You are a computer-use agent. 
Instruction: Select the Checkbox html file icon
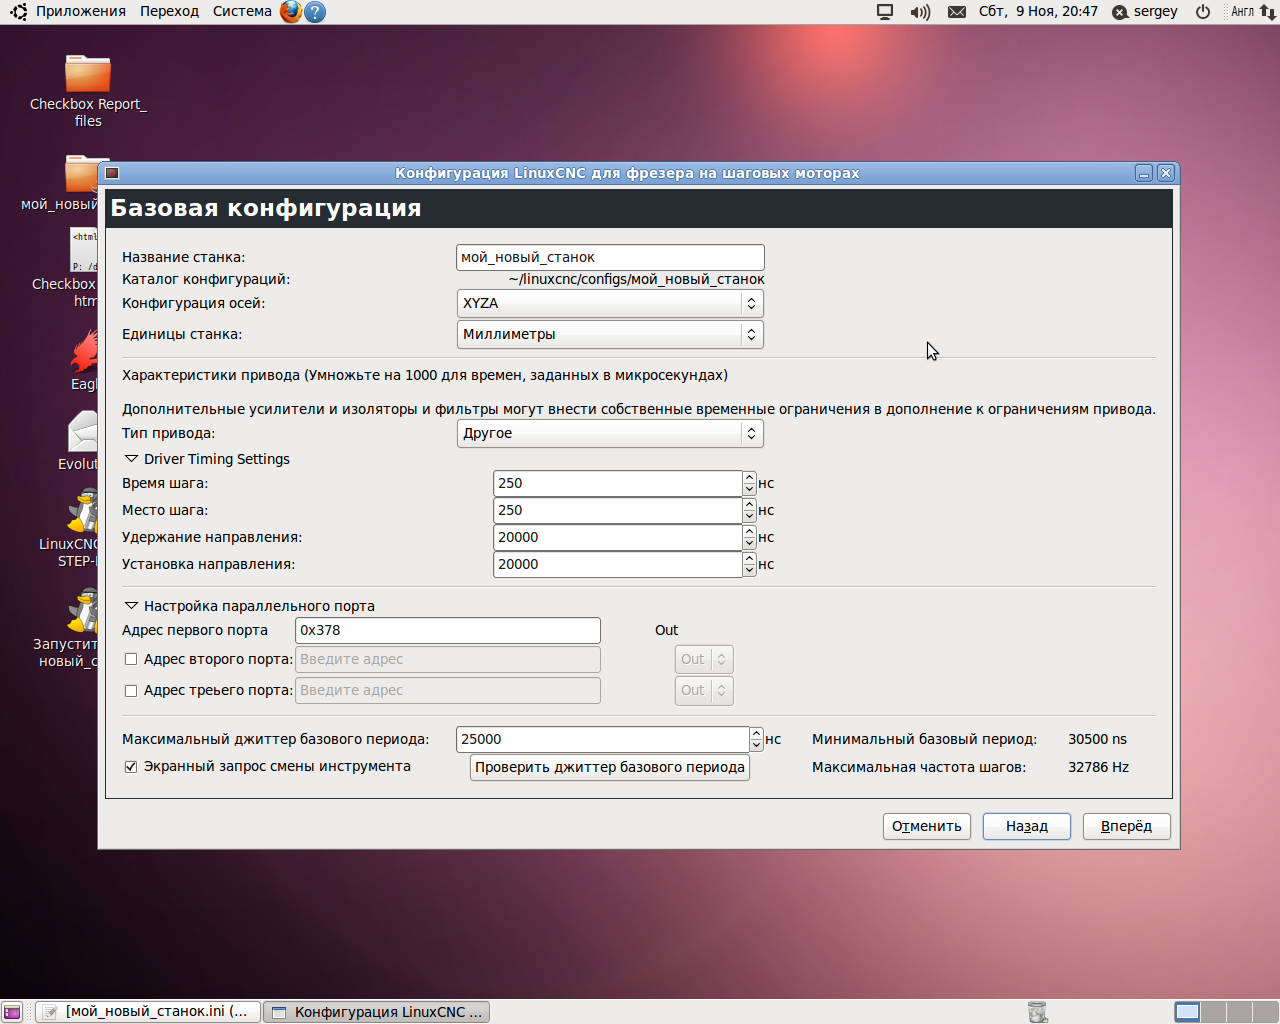82,268
